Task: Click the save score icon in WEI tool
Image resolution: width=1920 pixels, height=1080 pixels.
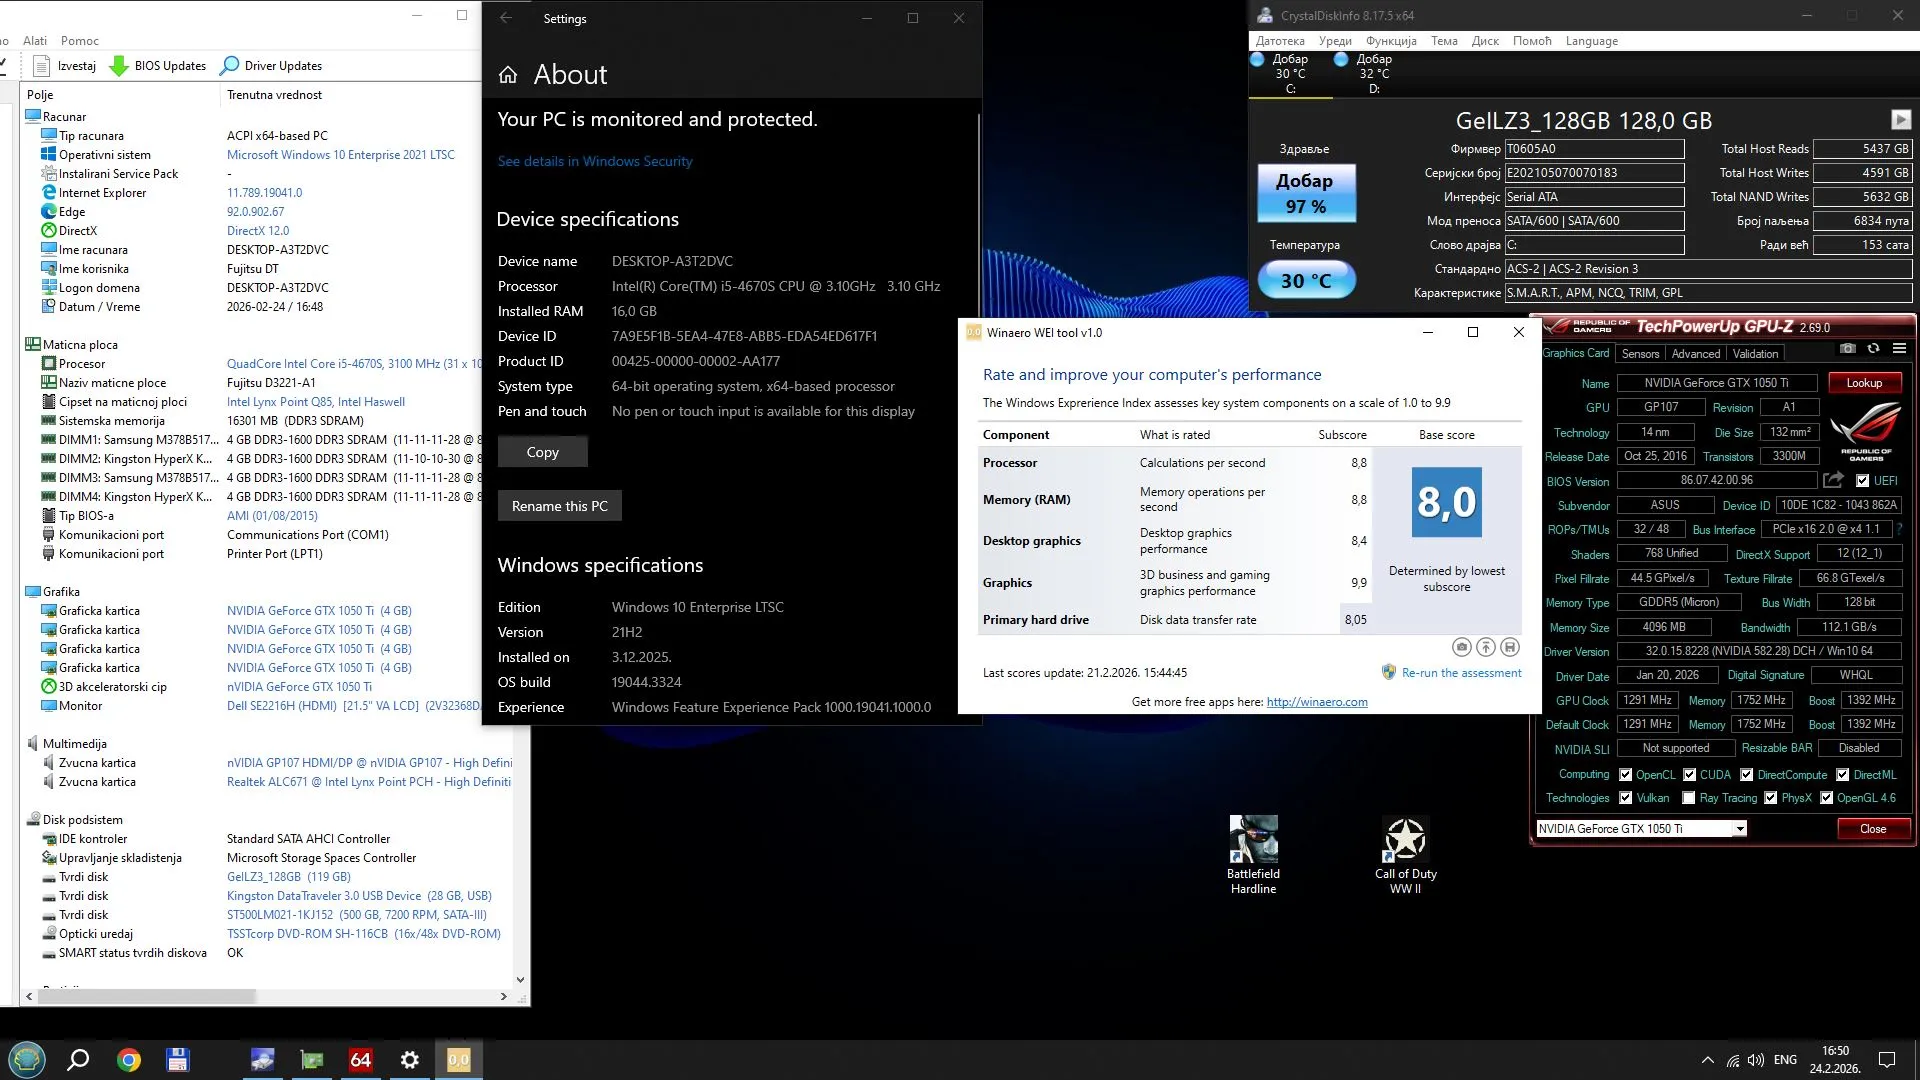Action: point(1510,647)
